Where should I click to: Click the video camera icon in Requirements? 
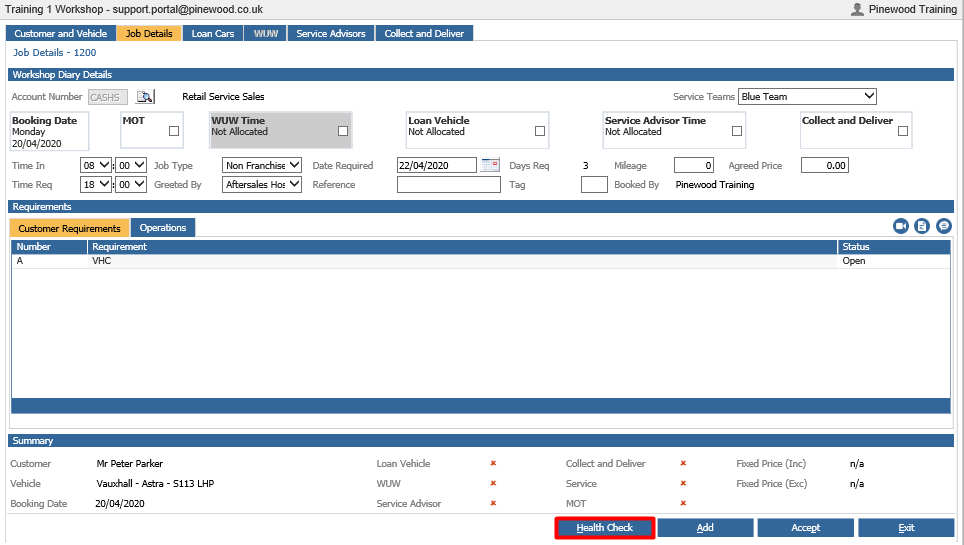click(901, 226)
